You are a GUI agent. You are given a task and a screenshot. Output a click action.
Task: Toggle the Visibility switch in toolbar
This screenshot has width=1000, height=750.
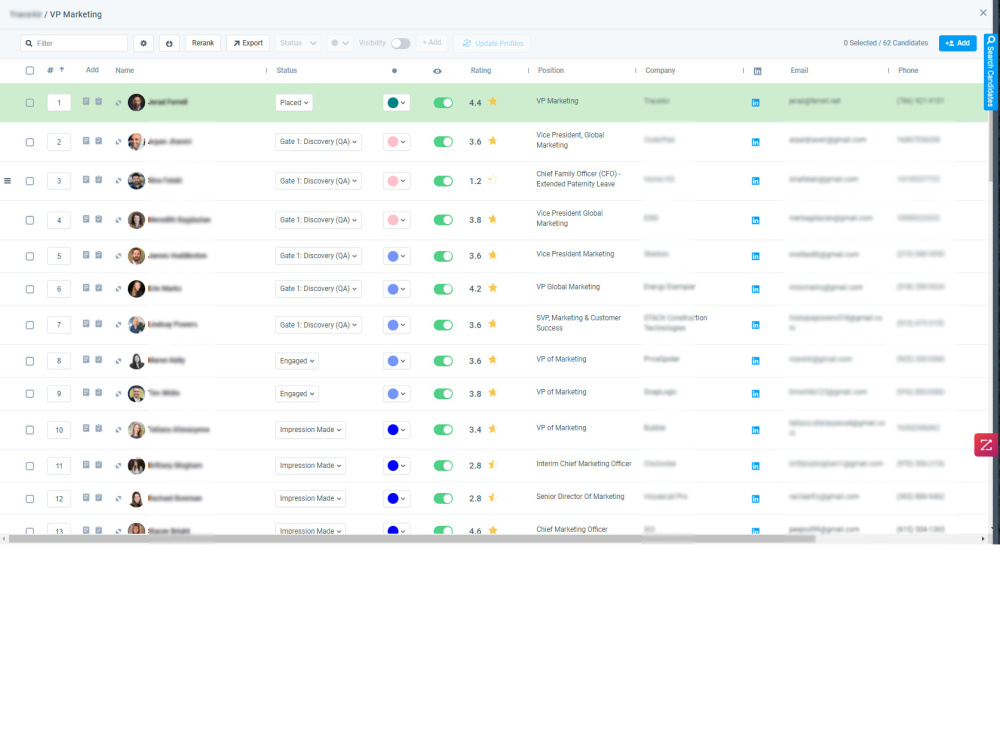pyautogui.click(x=401, y=43)
